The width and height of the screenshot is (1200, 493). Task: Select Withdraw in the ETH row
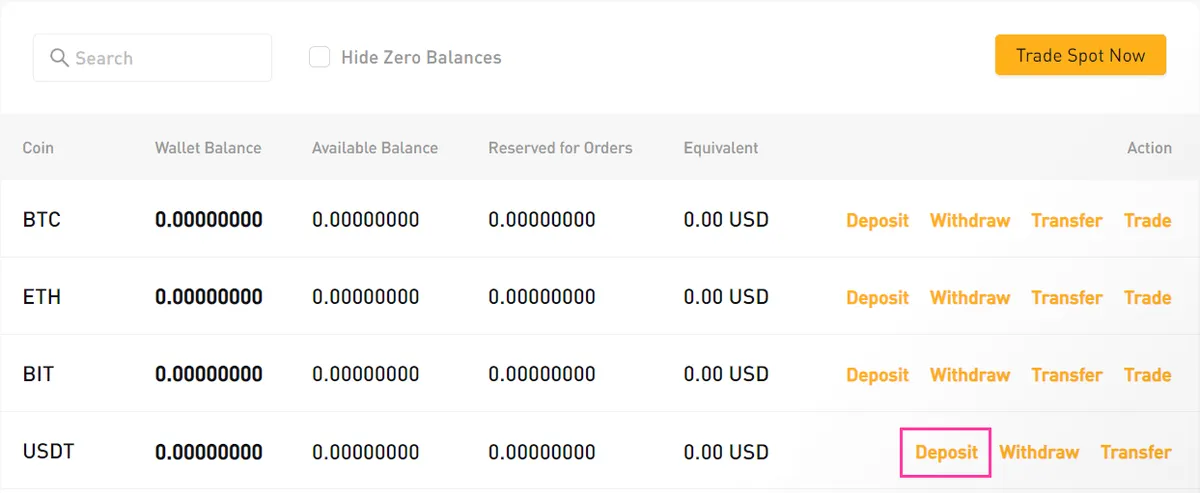[x=970, y=297]
